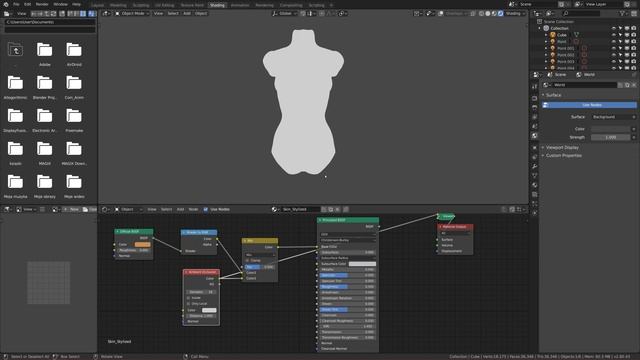The height and width of the screenshot is (360, 640).
Task: Open the Render menu
Action: [x=42, y=4]
